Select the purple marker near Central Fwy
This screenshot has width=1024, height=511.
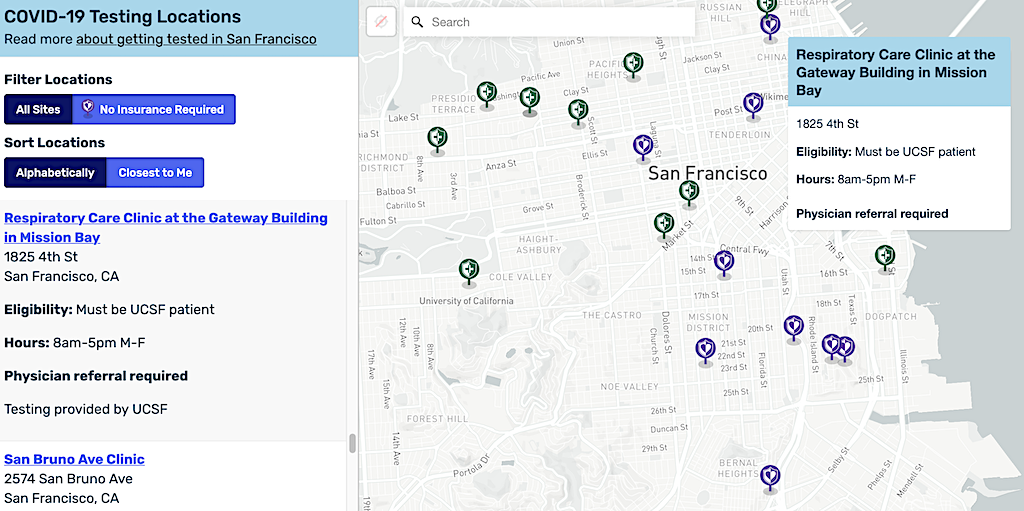click(724, 262)
